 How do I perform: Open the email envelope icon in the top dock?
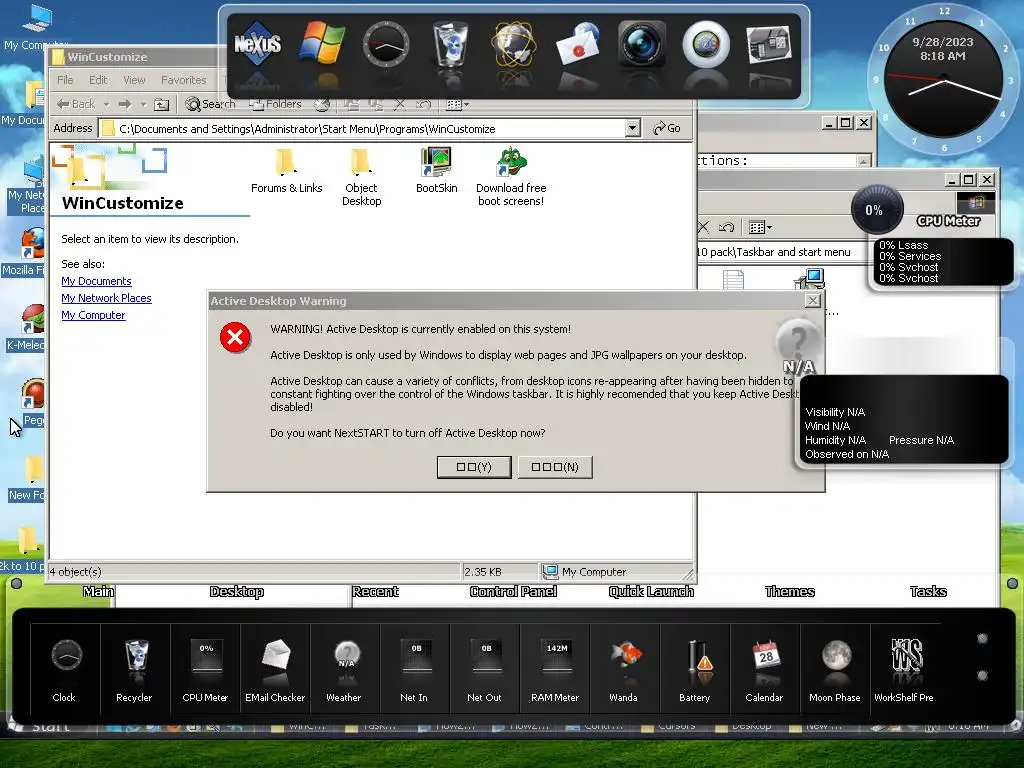coord(578,44)
